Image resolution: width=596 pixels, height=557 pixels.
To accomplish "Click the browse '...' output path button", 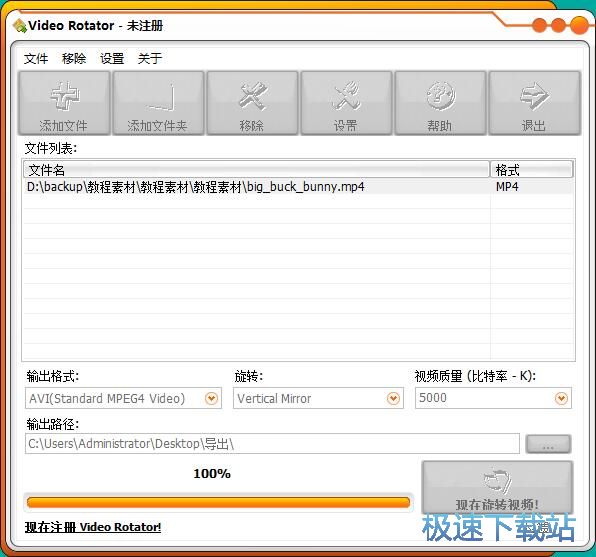I will [x=548, y=444].
